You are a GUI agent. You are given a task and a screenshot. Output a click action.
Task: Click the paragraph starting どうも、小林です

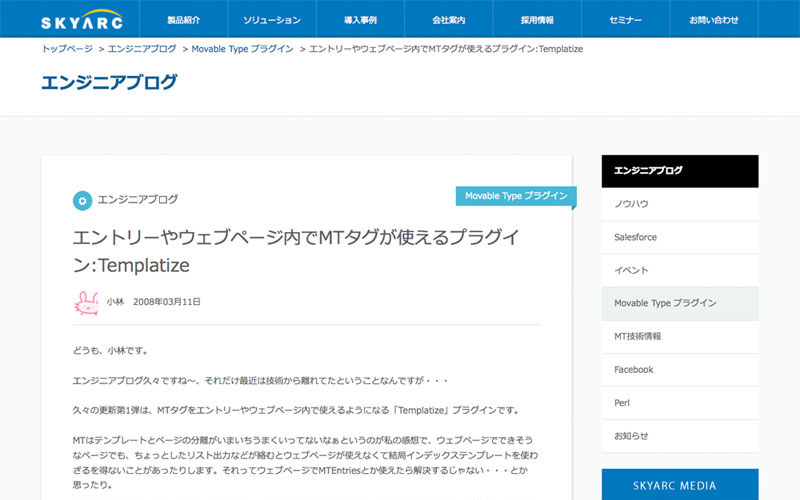pos(111,351)
